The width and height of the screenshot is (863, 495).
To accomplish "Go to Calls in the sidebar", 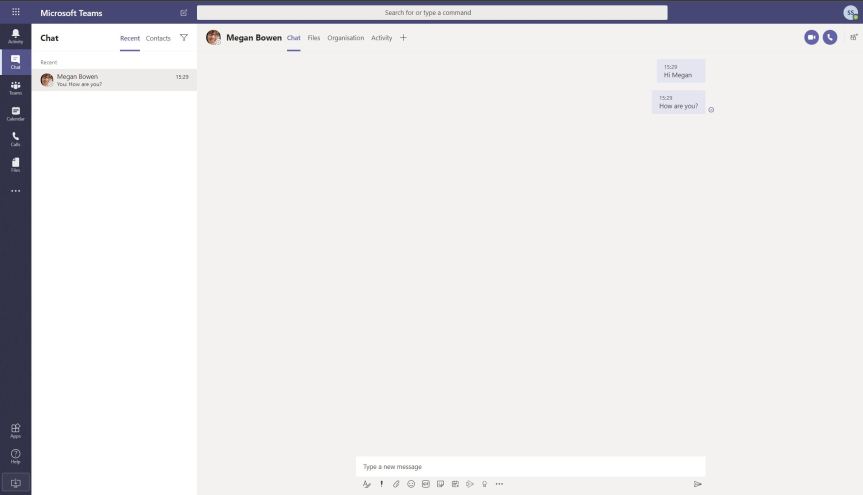I will (x=15, y=139).
